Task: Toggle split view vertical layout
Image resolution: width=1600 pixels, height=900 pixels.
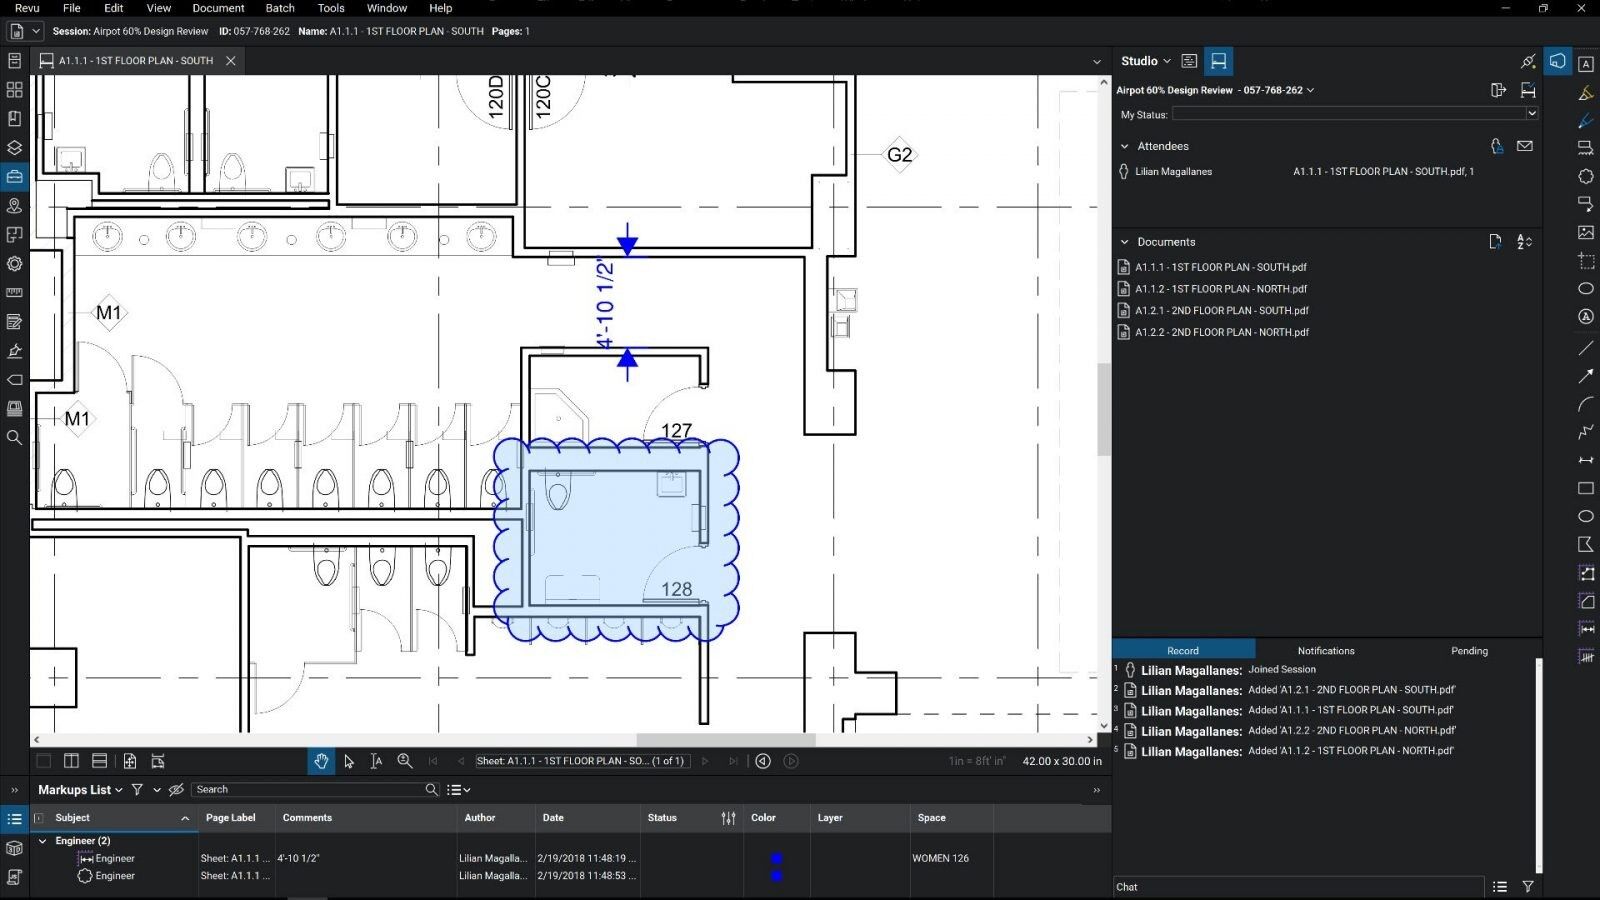Action: click(x=71, y=761)
